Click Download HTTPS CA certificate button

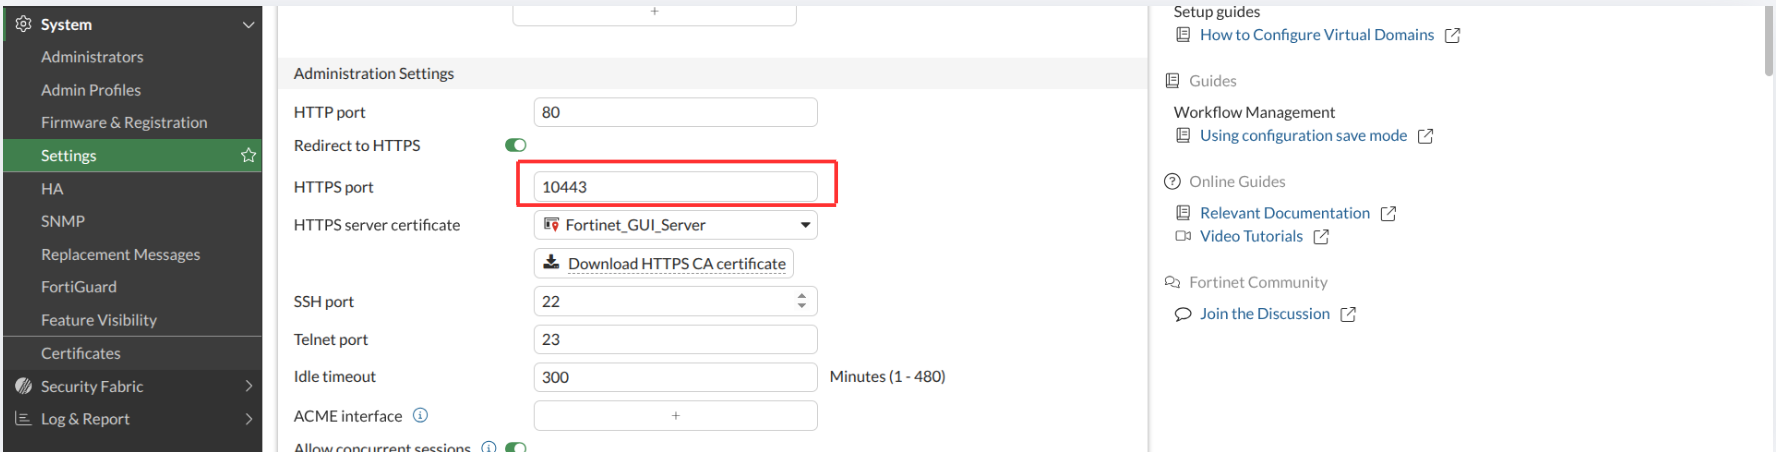(x=664, y=263)
